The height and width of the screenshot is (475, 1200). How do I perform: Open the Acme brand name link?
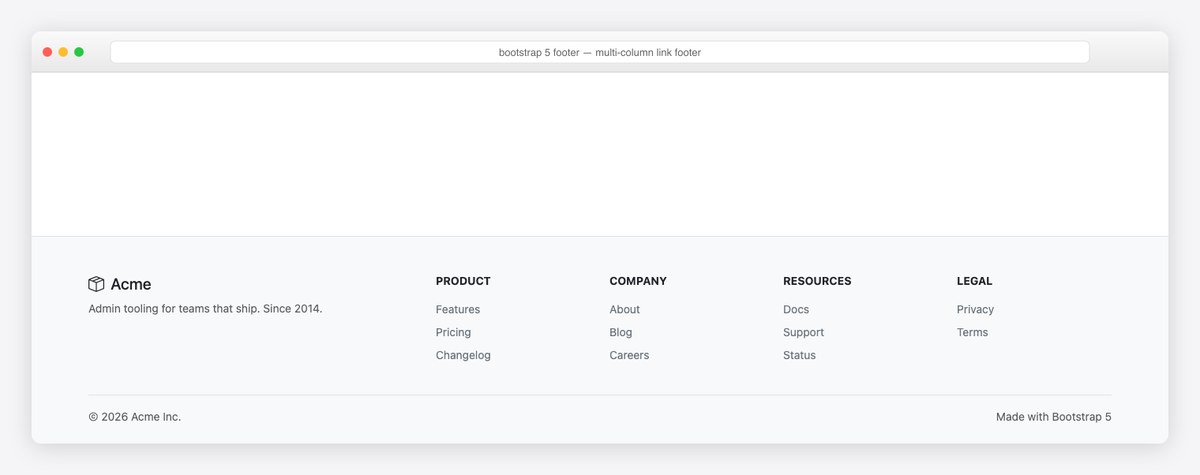[131, 284]
